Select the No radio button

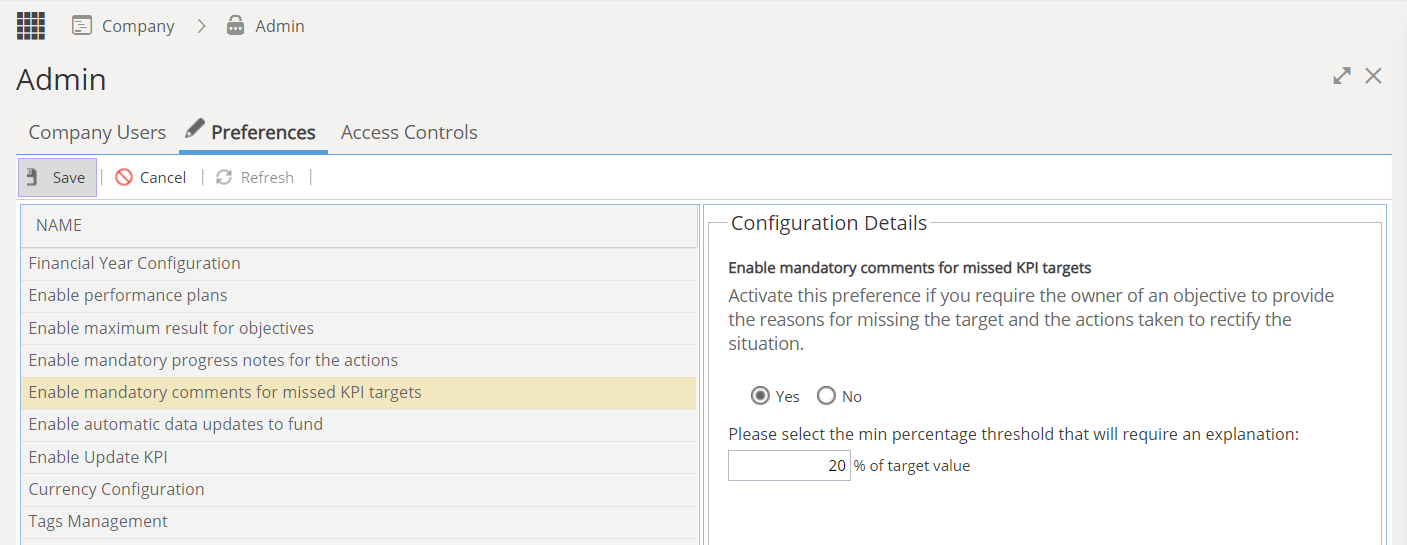826,396
